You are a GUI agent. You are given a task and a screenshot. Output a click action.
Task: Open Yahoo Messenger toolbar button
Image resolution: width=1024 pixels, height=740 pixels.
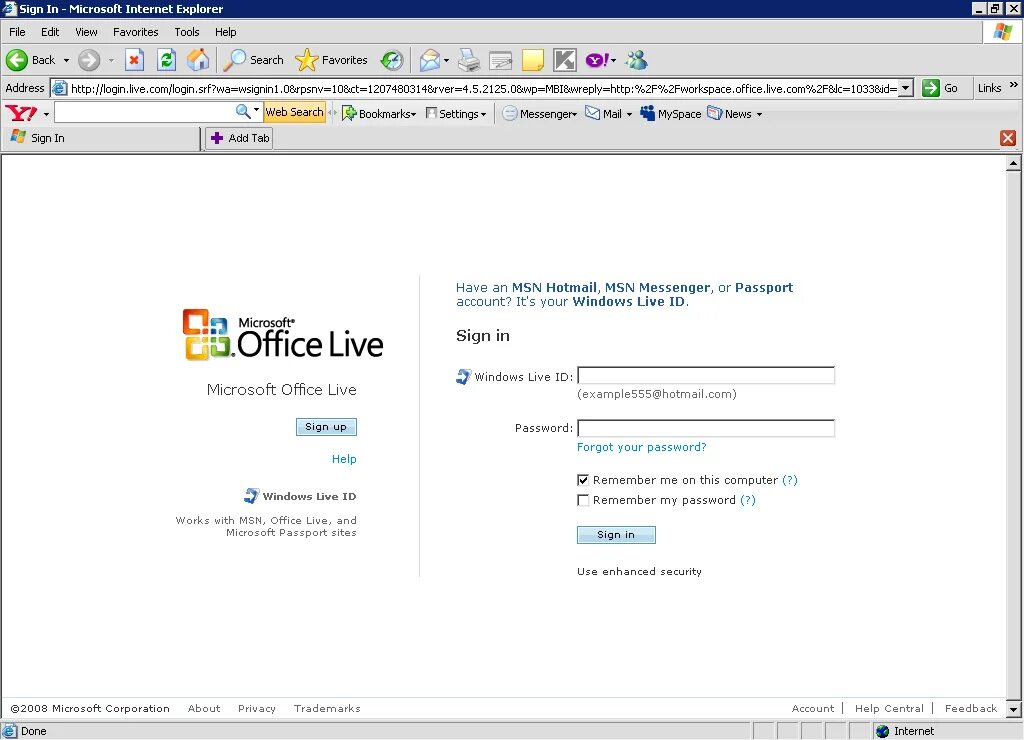540,114
